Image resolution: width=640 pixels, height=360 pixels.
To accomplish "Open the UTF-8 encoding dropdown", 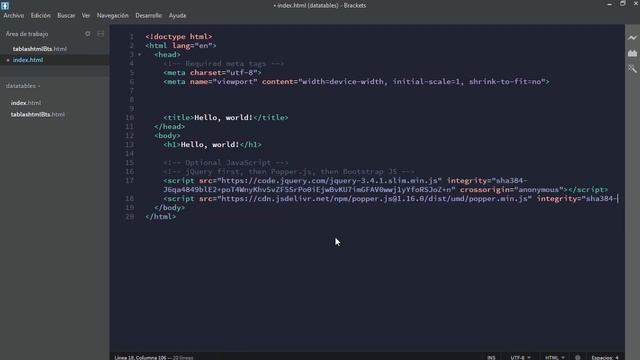I will point(520,357).
